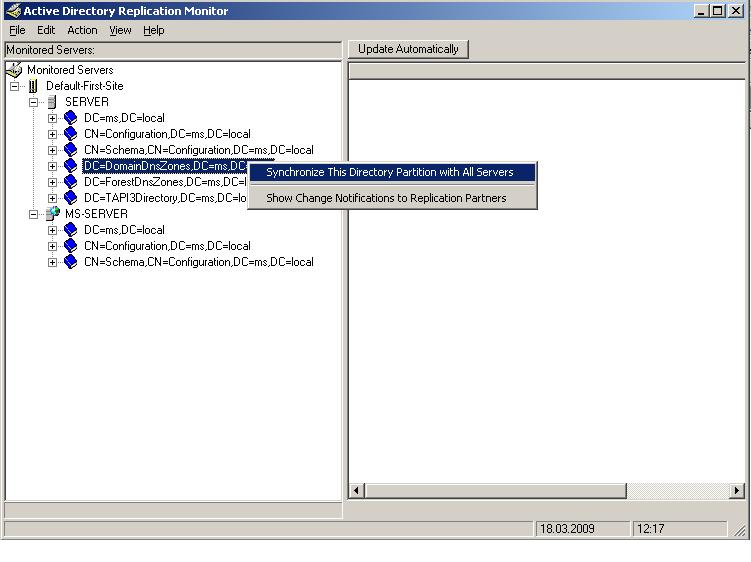Open the Edit menu
This screenshot has width=751, height=562.
(x=46, y=30)
